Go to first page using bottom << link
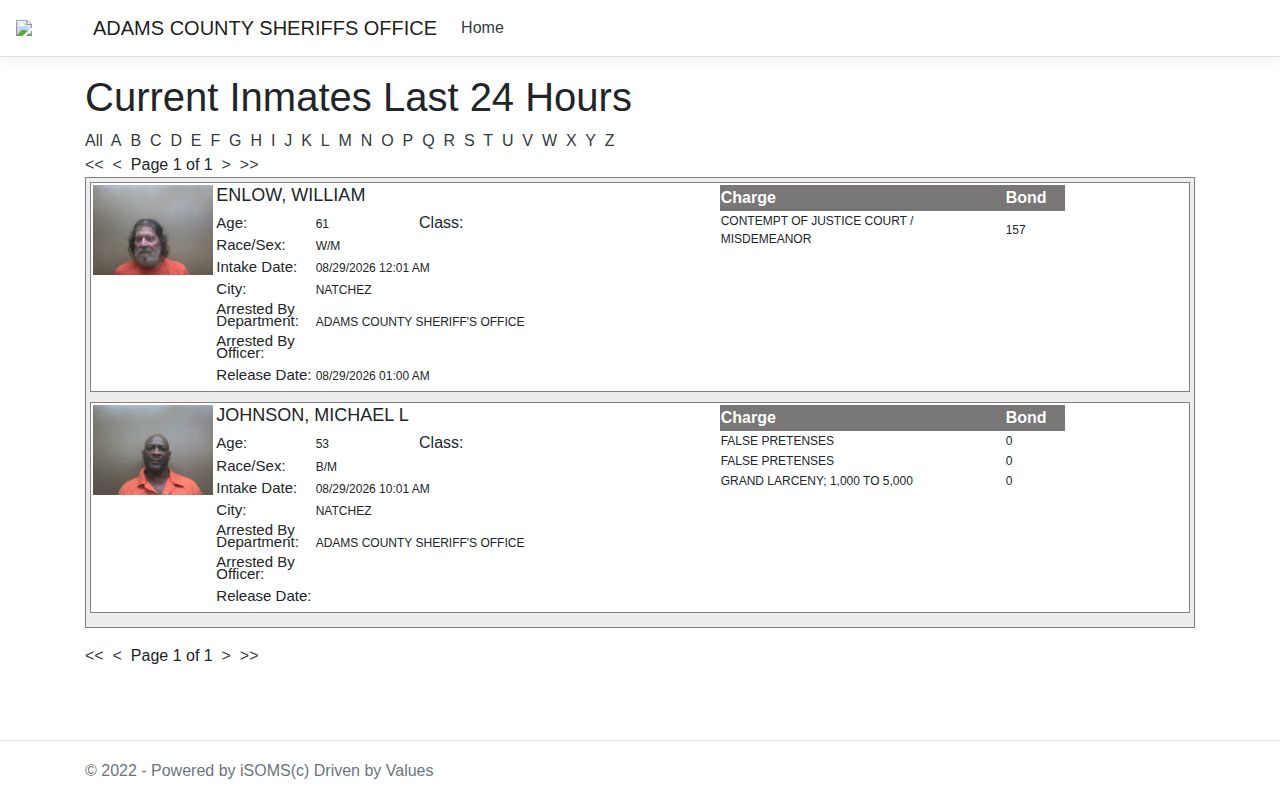This screenshot has width=1280, height=800. [94, 656]
